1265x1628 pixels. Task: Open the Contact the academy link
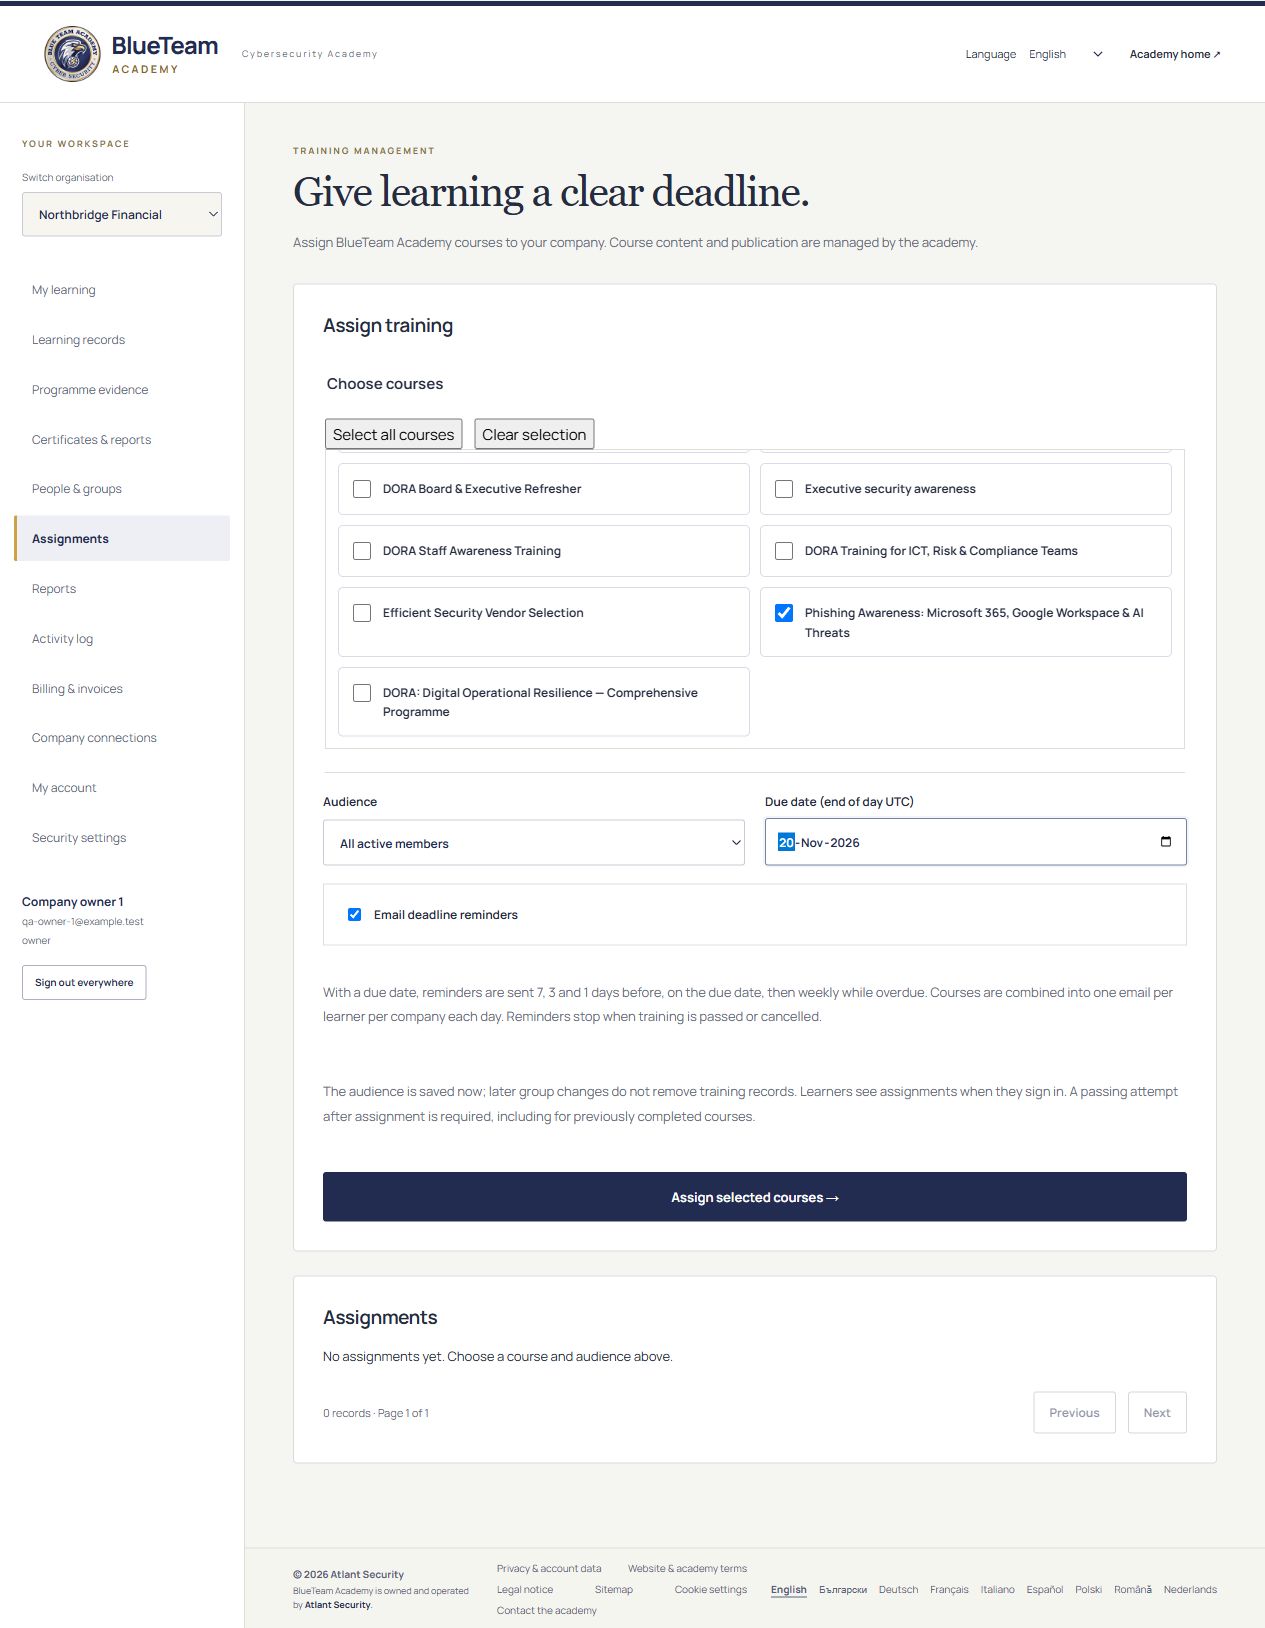(x=547, y=1611)
